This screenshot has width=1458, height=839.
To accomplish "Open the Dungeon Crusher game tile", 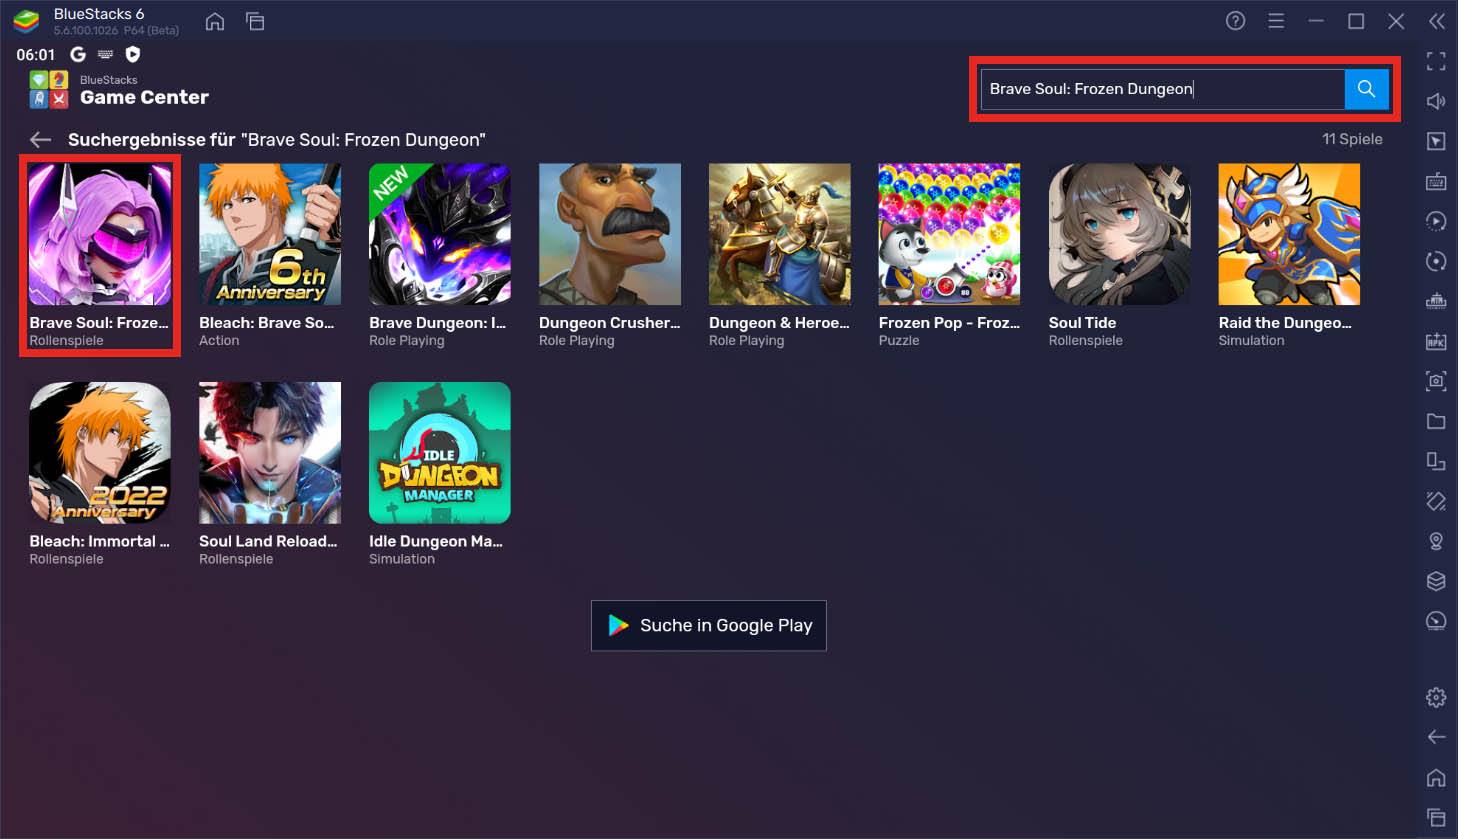I will pos(610,234).
